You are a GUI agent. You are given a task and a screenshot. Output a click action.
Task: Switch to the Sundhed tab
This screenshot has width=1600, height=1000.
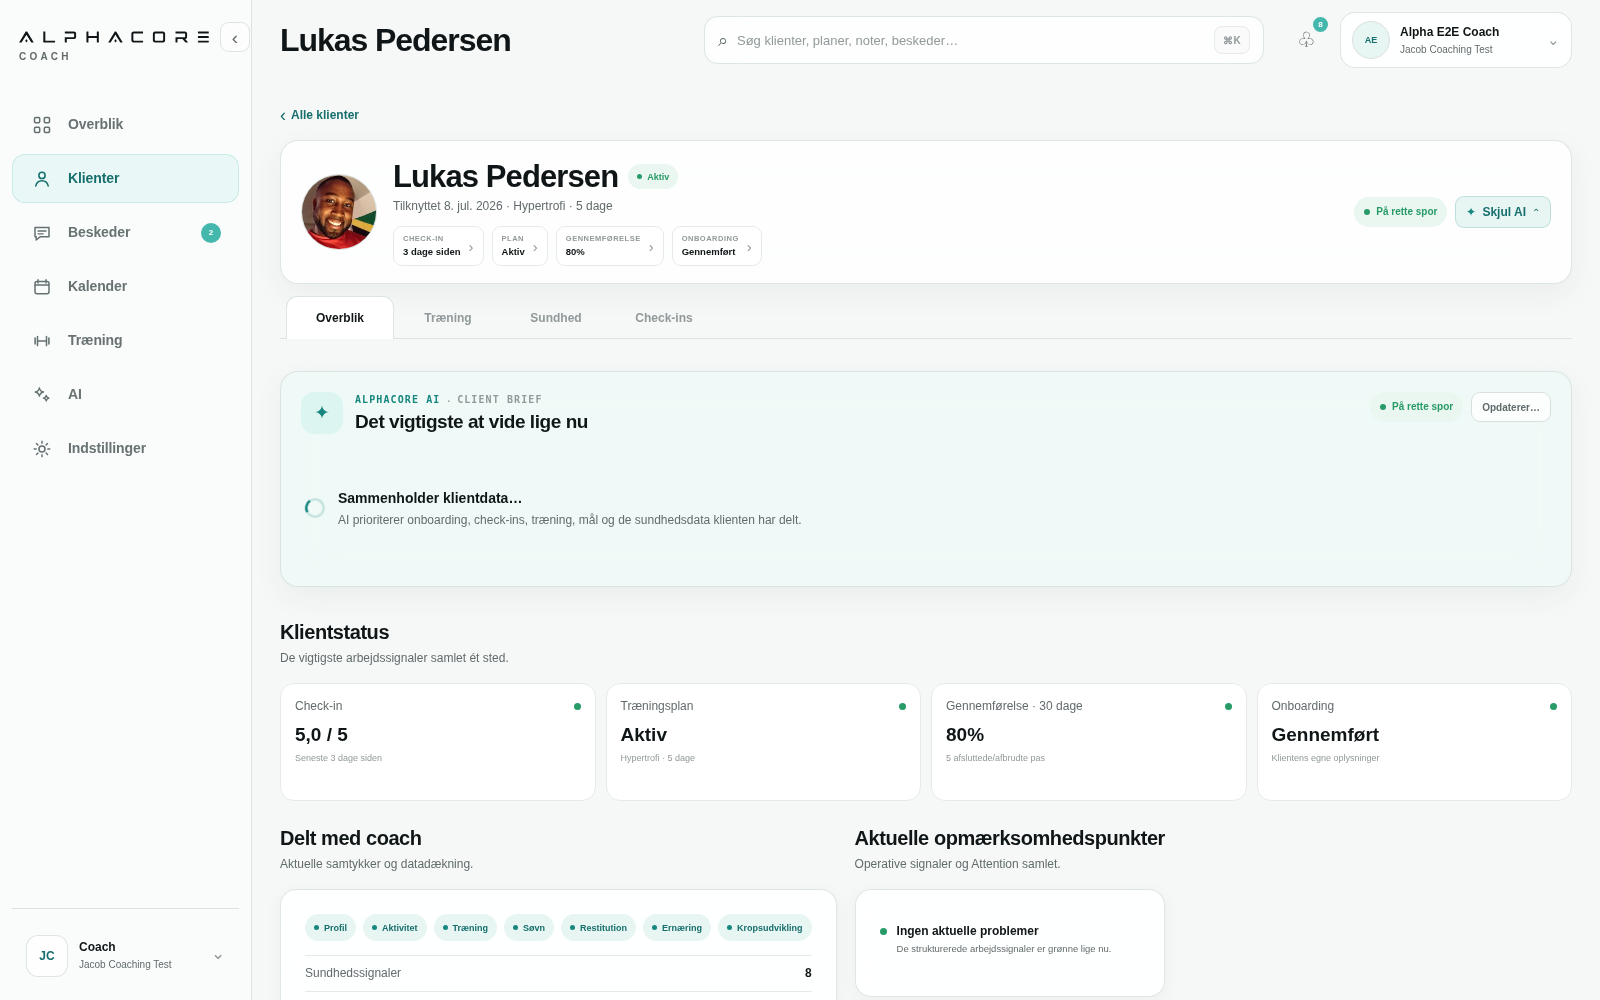[x=556, y=318]
